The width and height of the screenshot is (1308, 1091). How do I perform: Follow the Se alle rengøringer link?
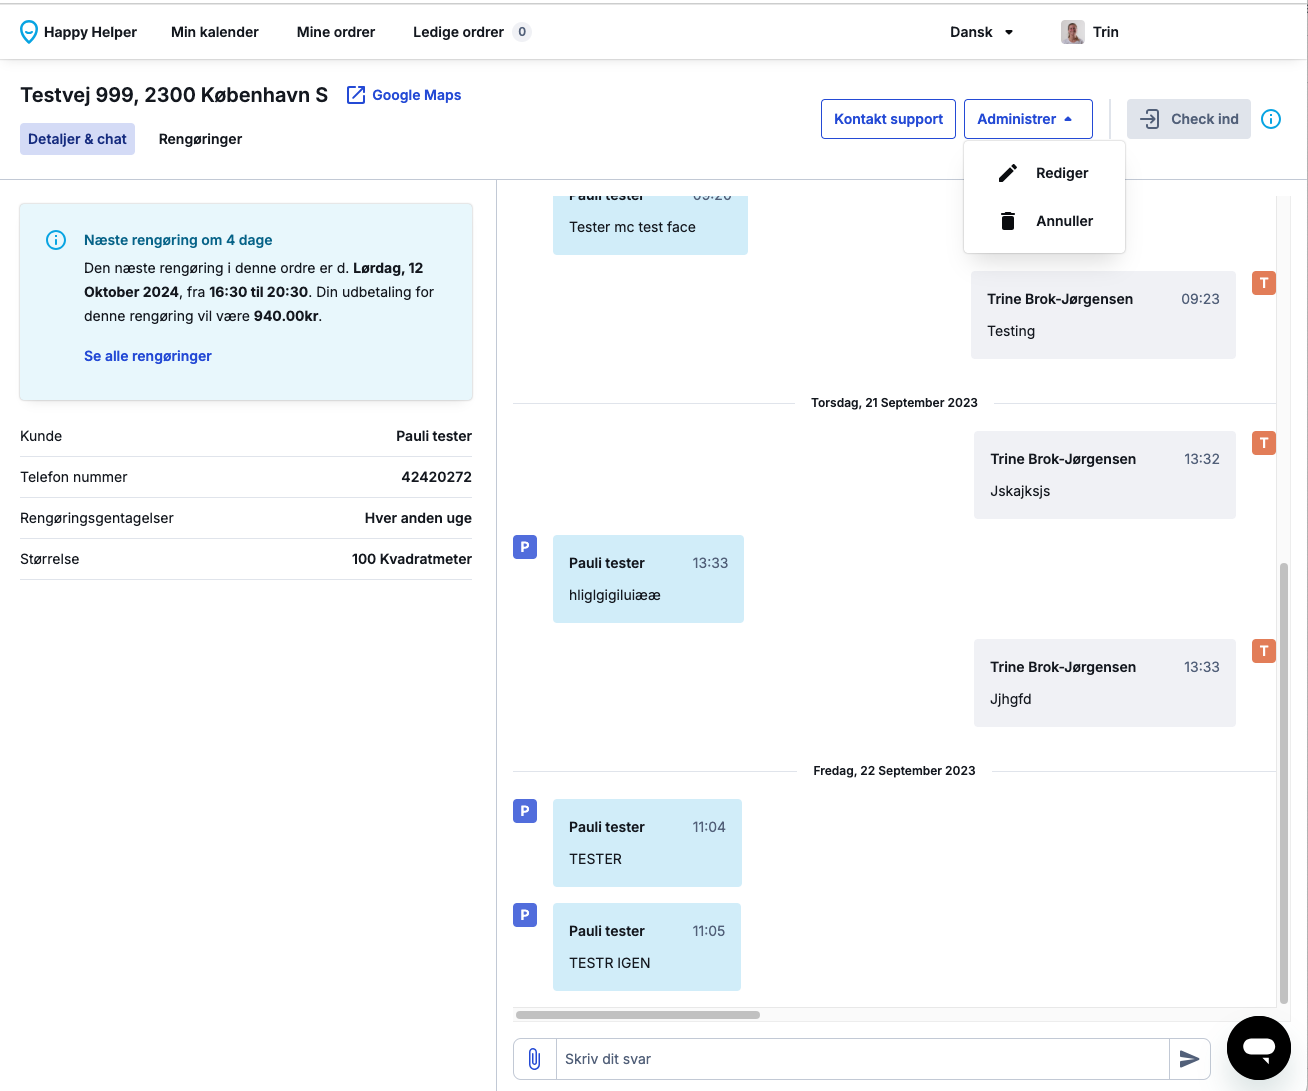coord(148,356)
